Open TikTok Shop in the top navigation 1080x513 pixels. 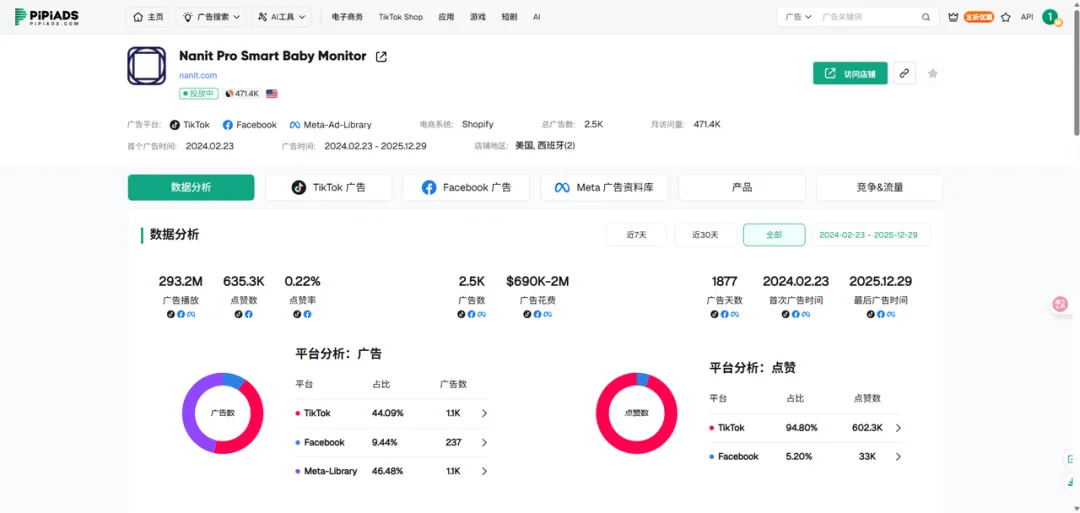coord(401,17)
